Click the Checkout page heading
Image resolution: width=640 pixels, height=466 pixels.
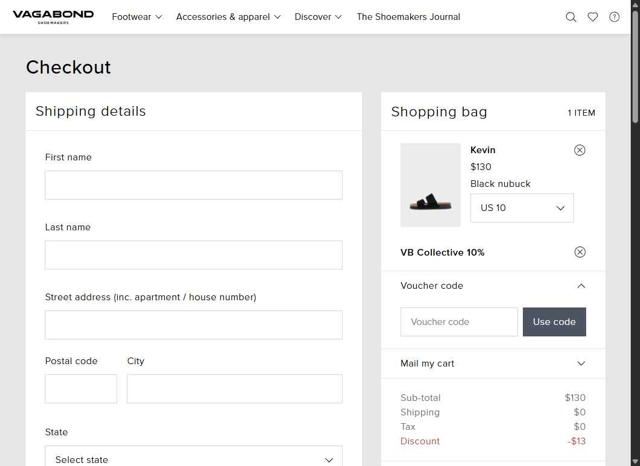pos(68,67)
